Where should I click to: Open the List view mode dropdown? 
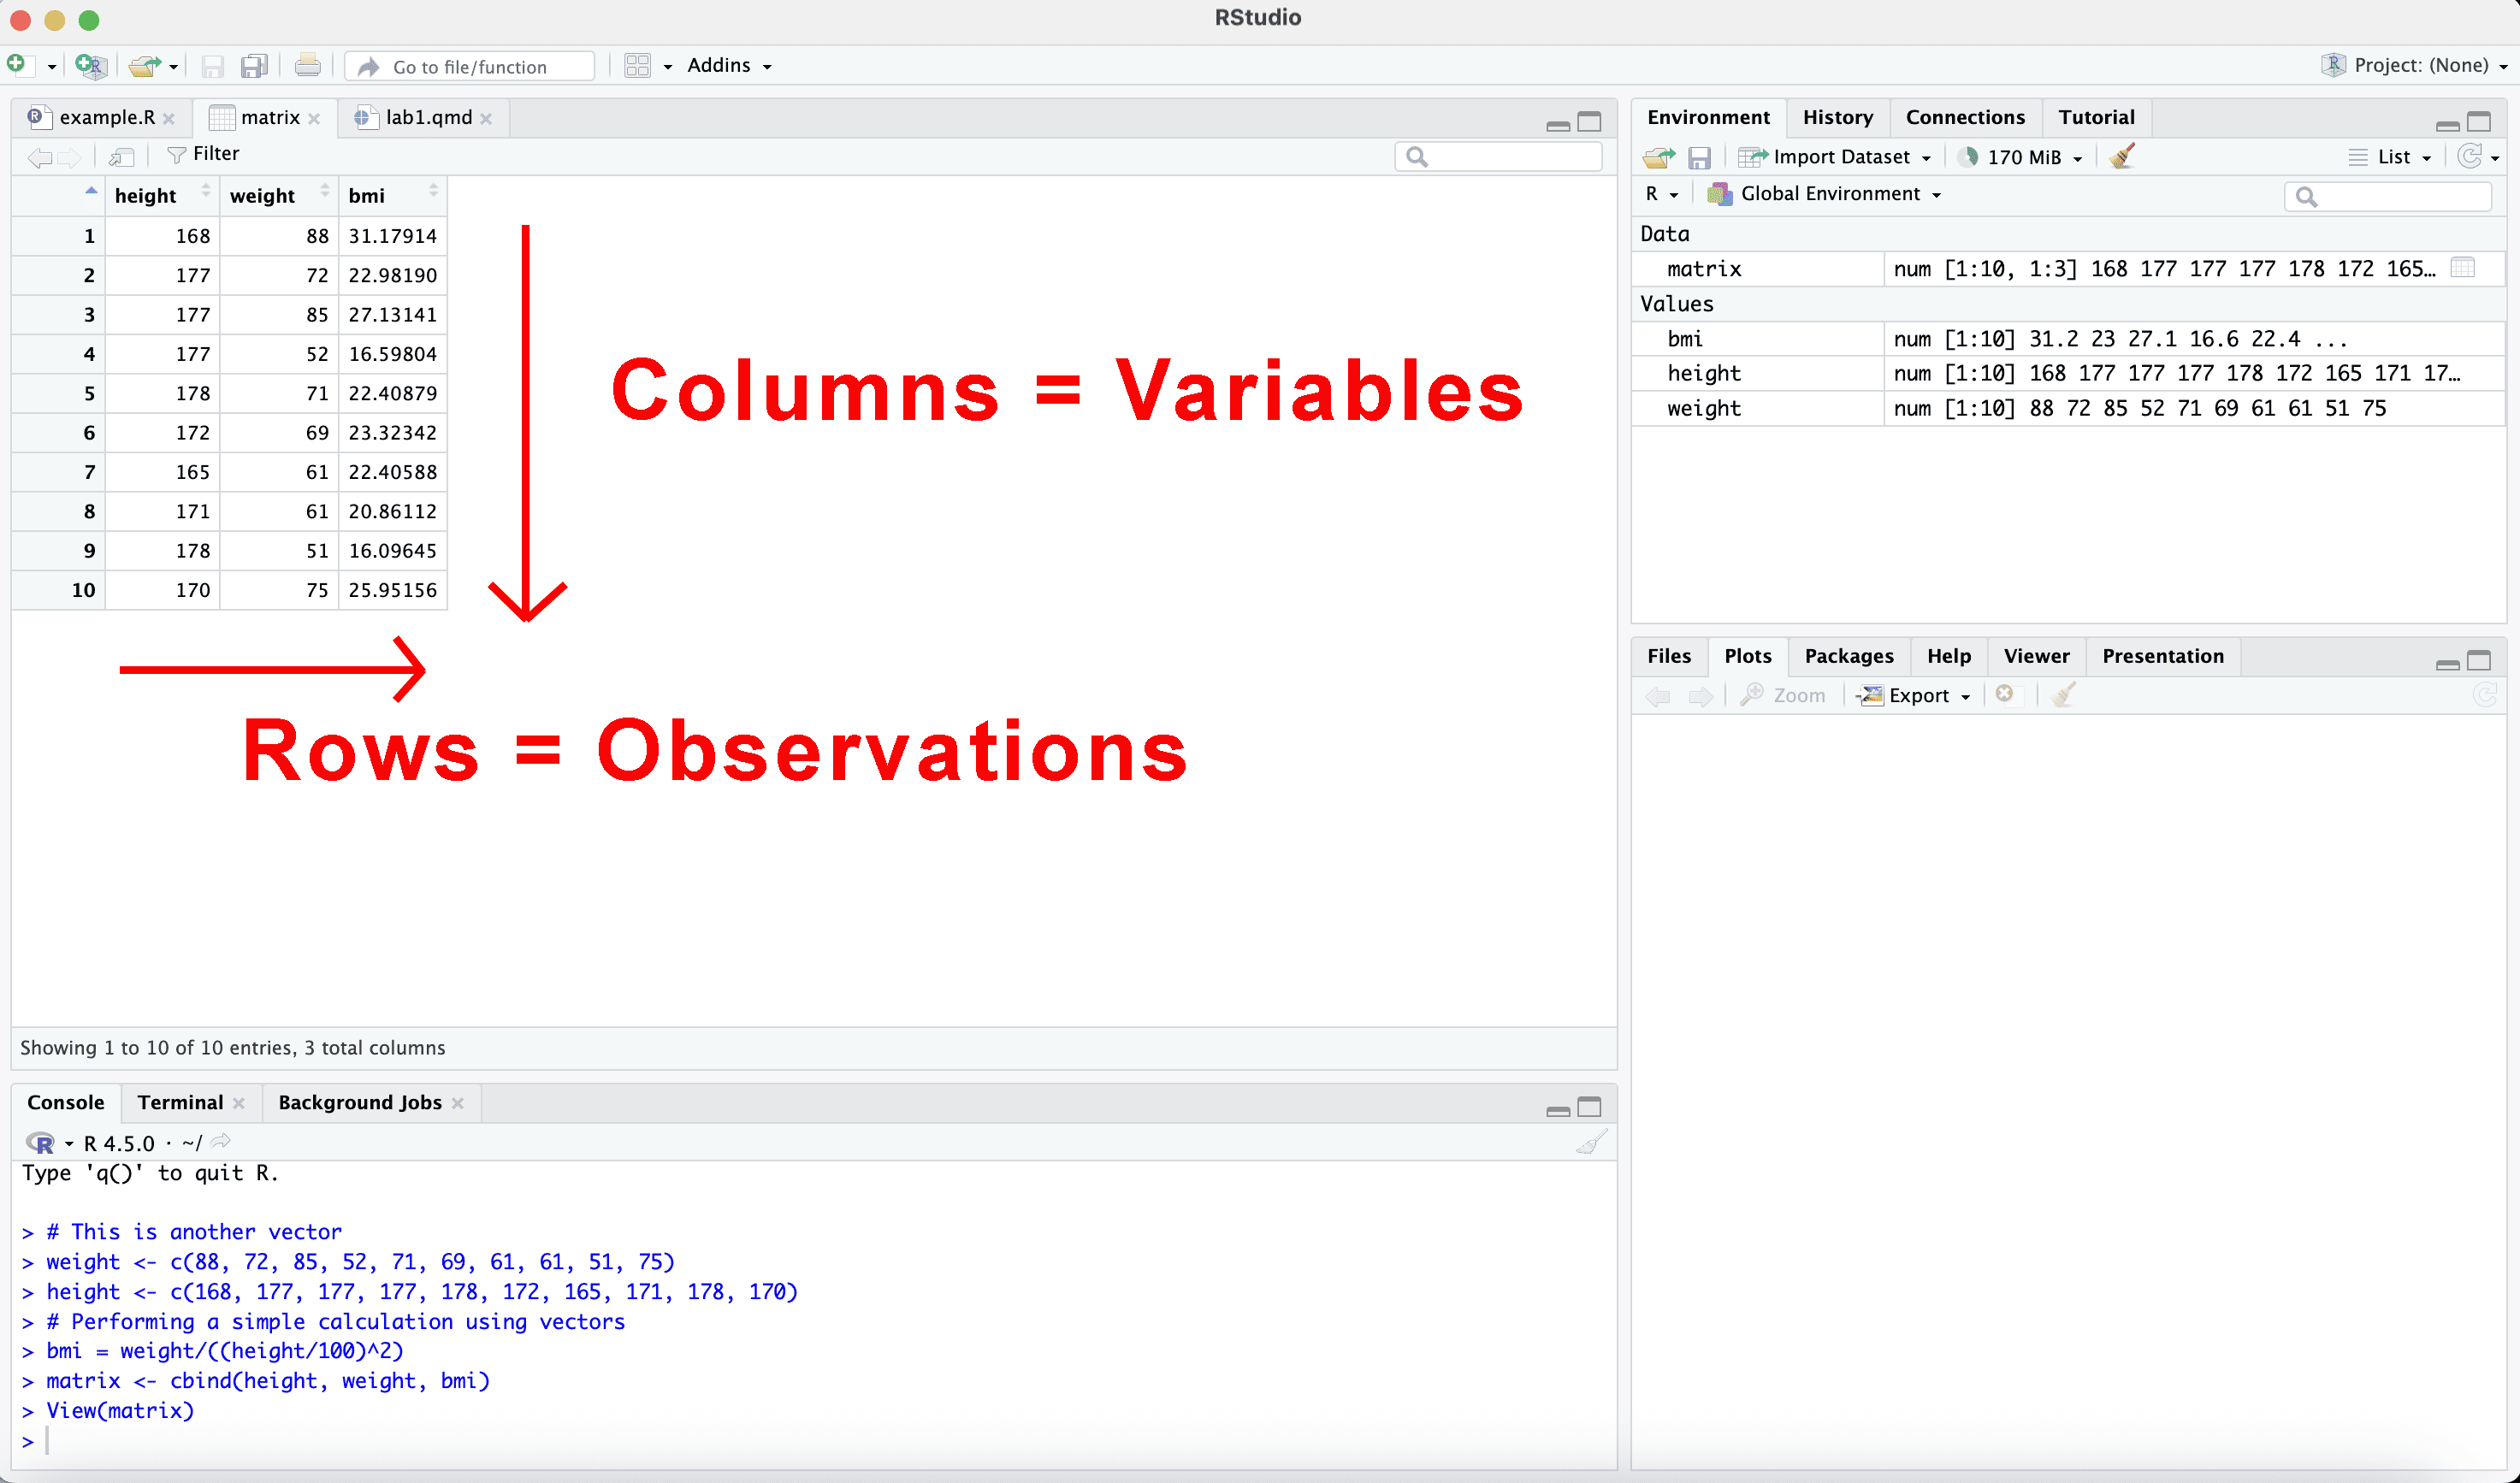(x=2393, y=157)
